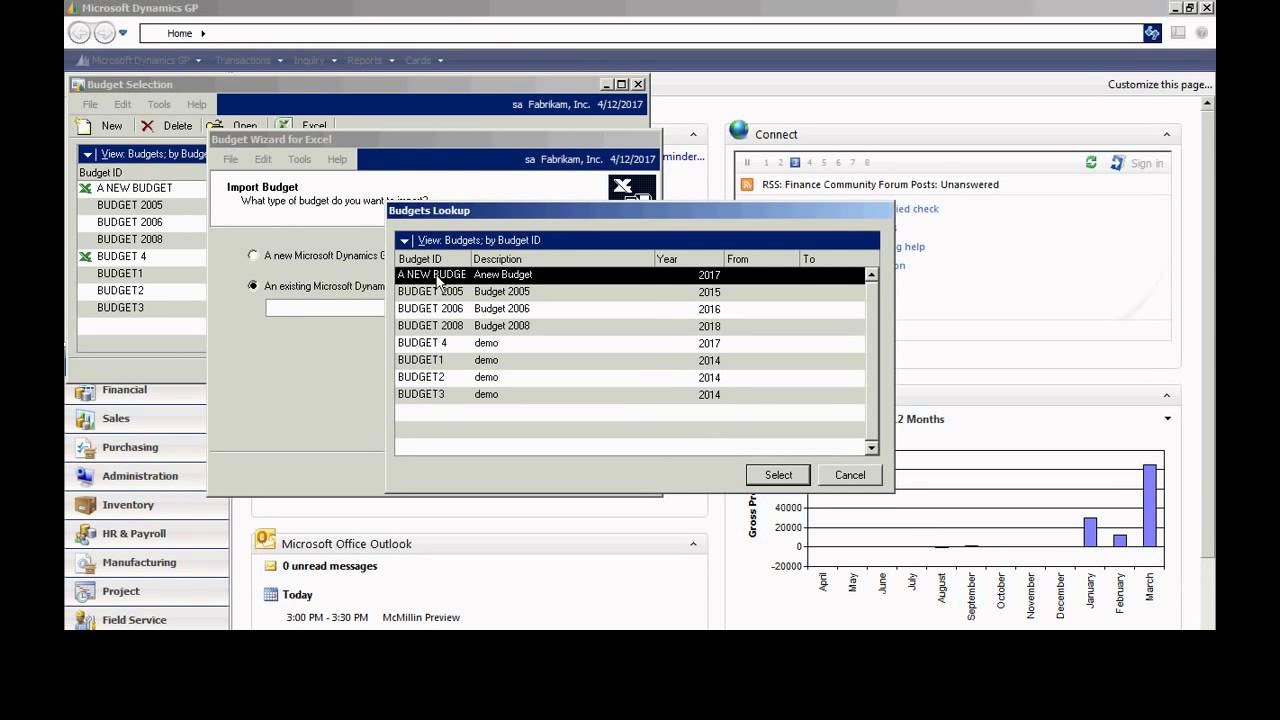Collapse the Connect panel
The height and width of the screenshot is (720, 1280).
pyautogui.click(x=1166, y=134)
